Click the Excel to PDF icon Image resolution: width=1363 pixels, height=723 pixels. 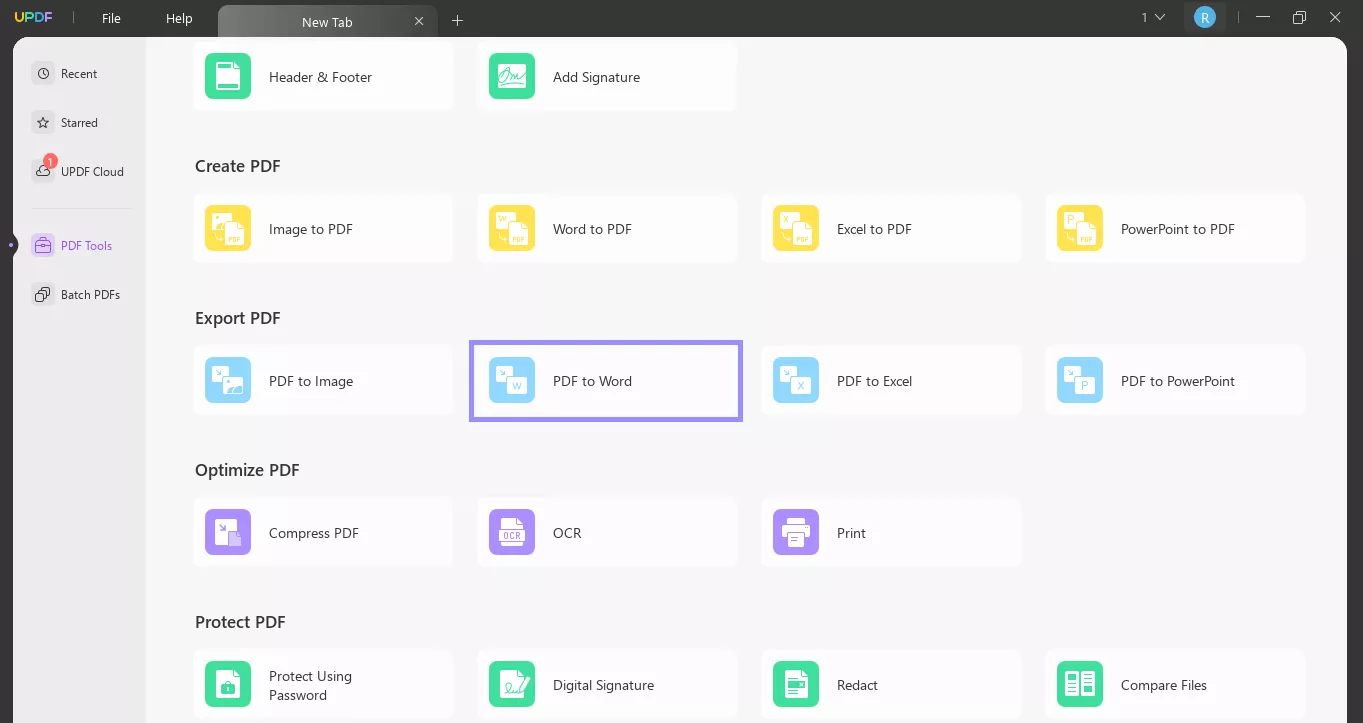coord(796,228)
